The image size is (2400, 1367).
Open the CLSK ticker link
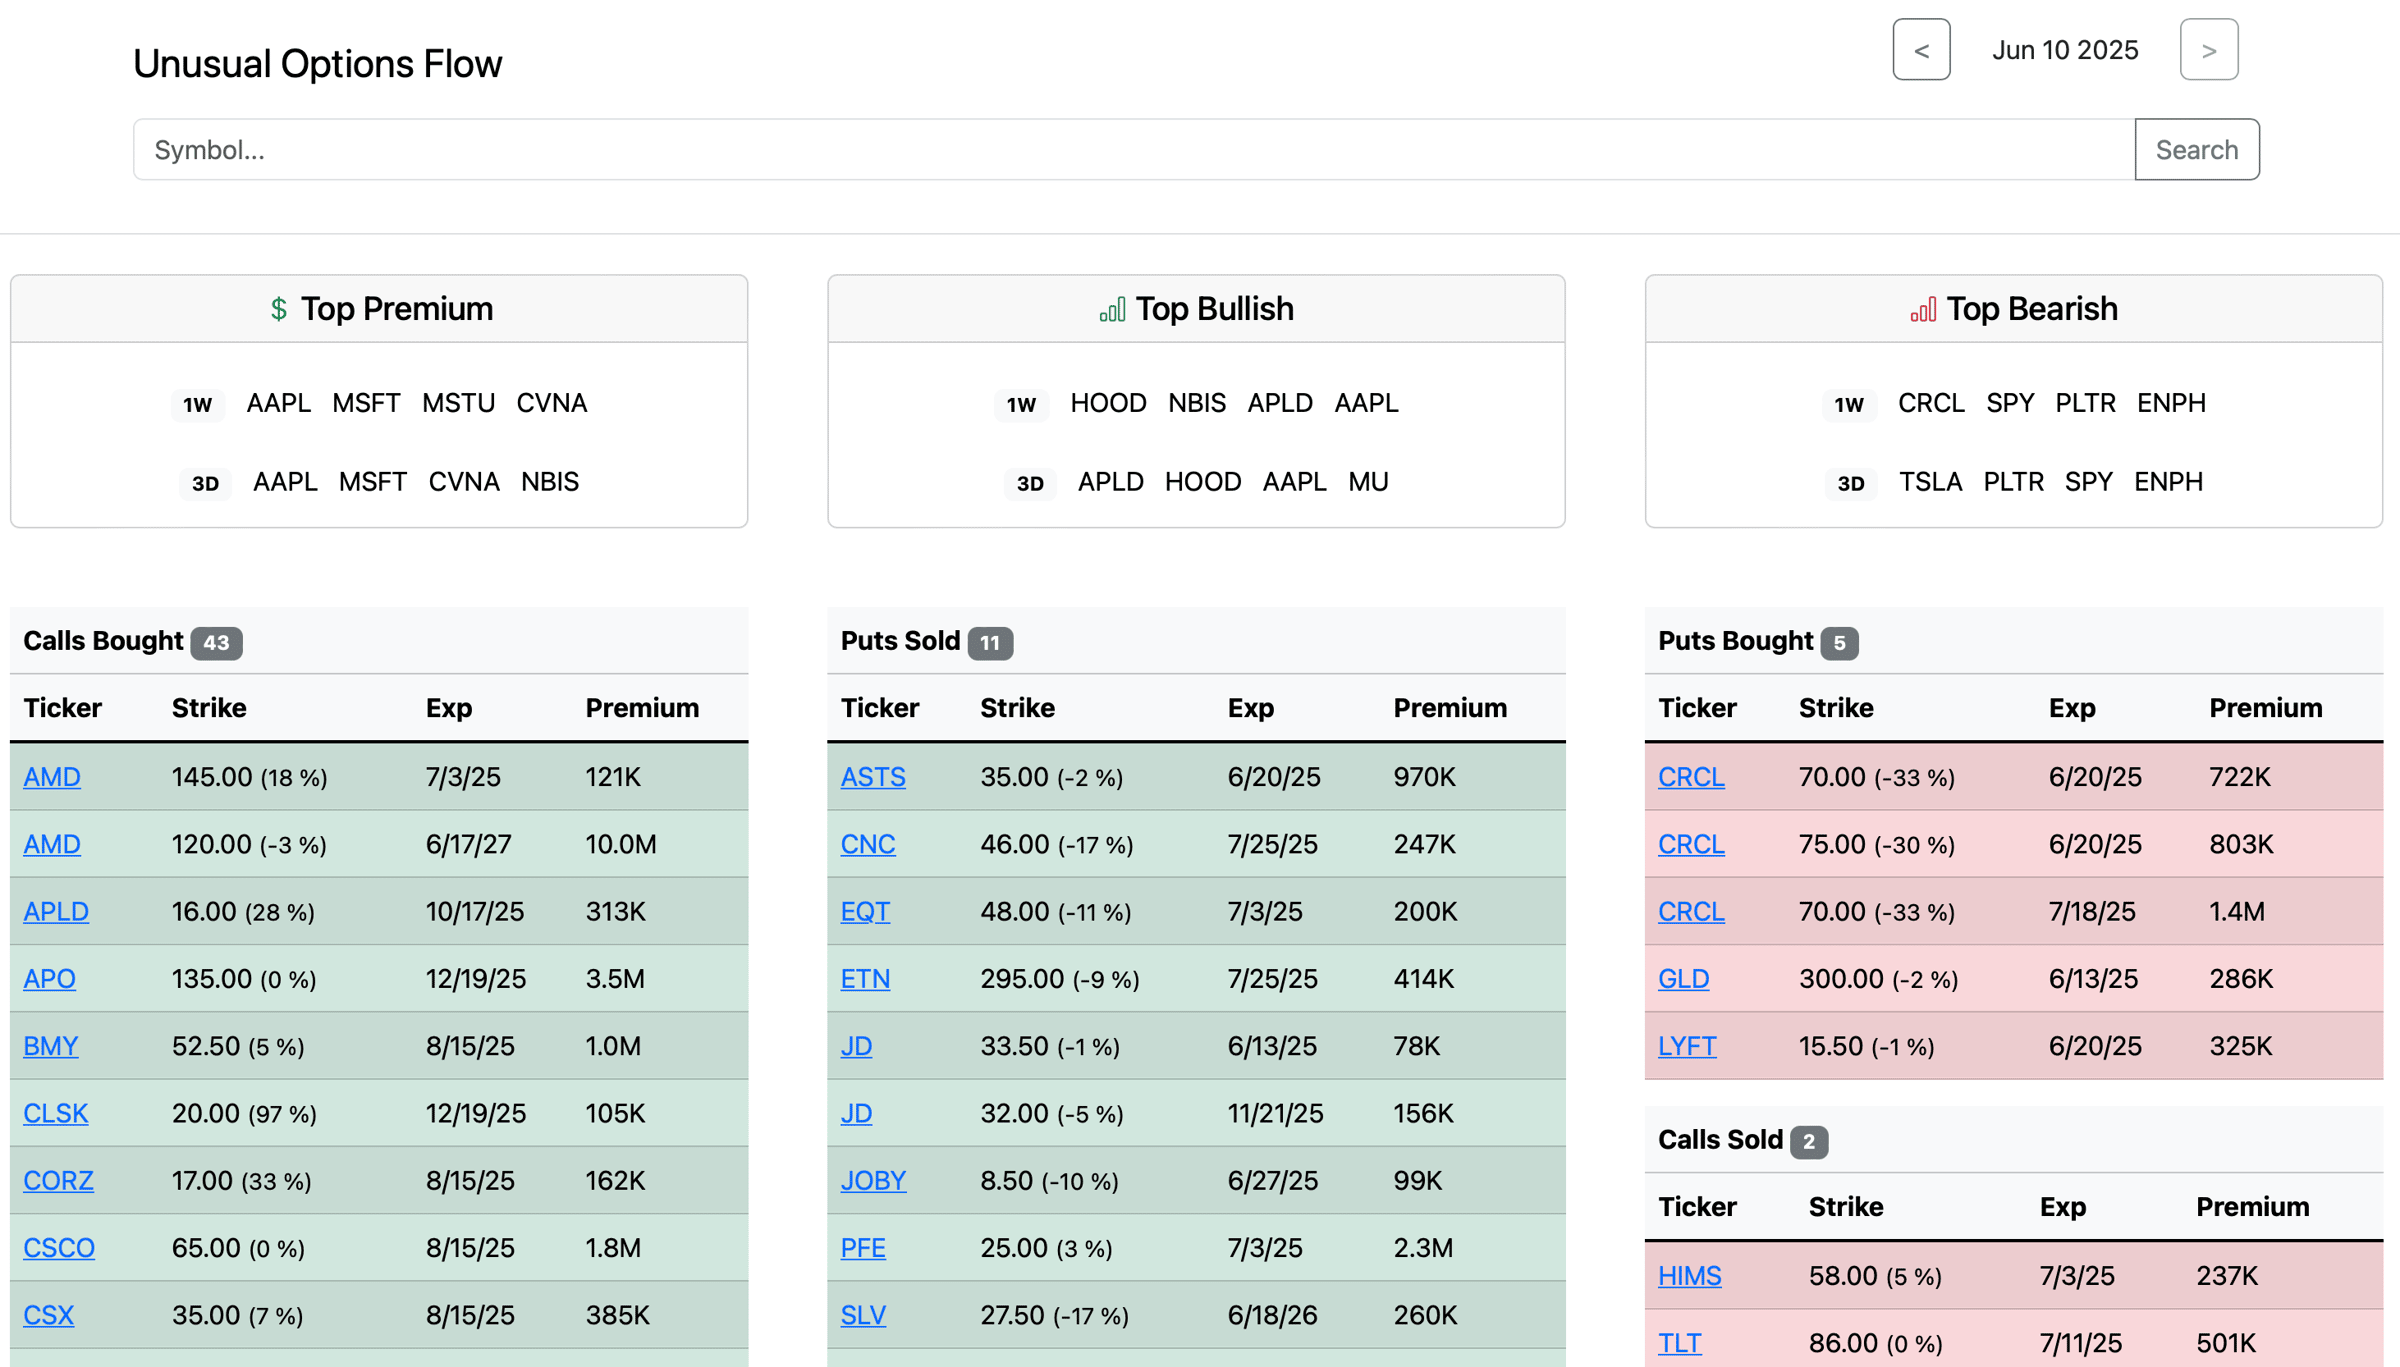[55, 1113]
